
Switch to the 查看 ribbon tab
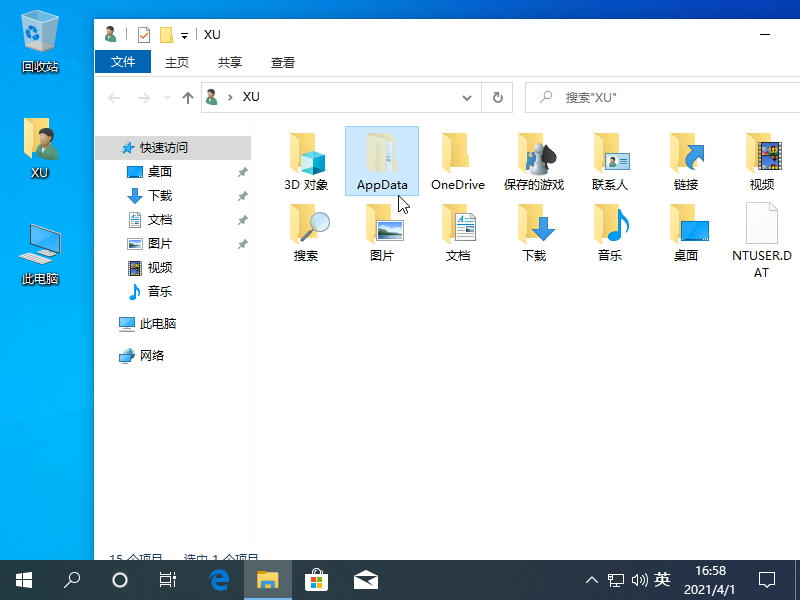point(283,61)
